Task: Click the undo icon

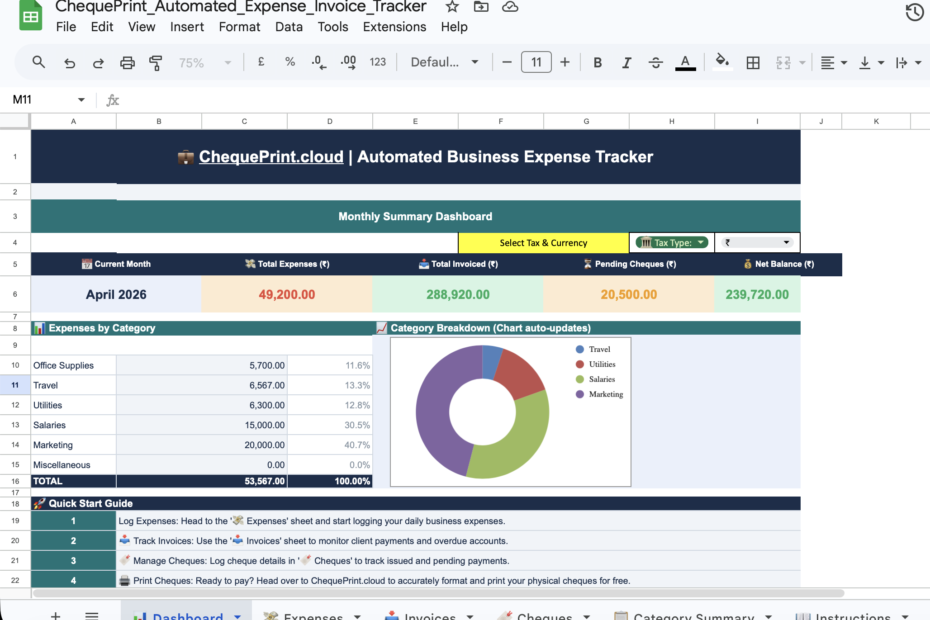Action: tap(69, 62)
